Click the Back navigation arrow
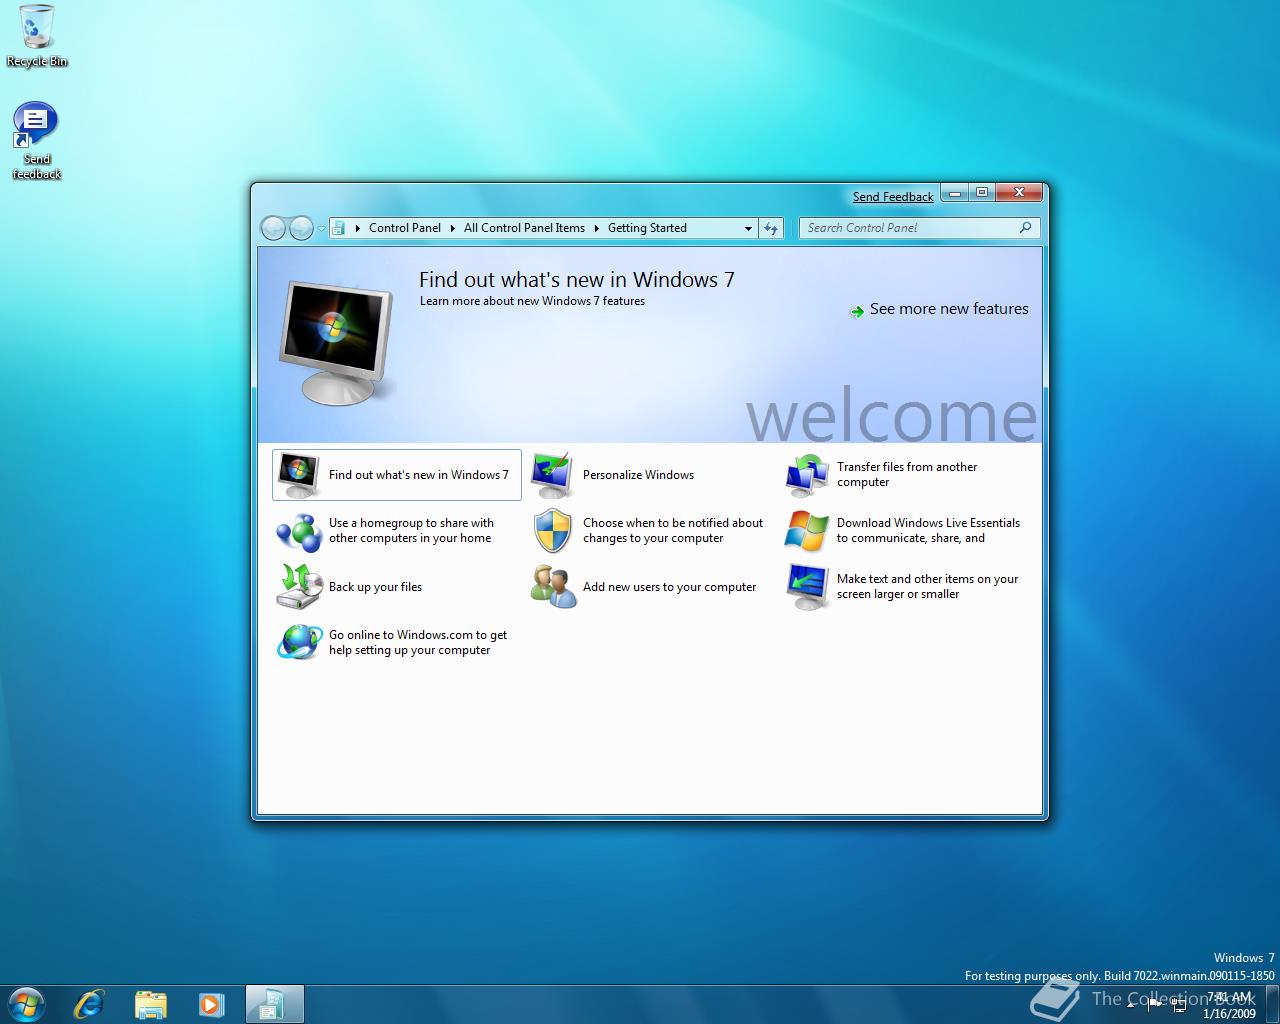 273,228
